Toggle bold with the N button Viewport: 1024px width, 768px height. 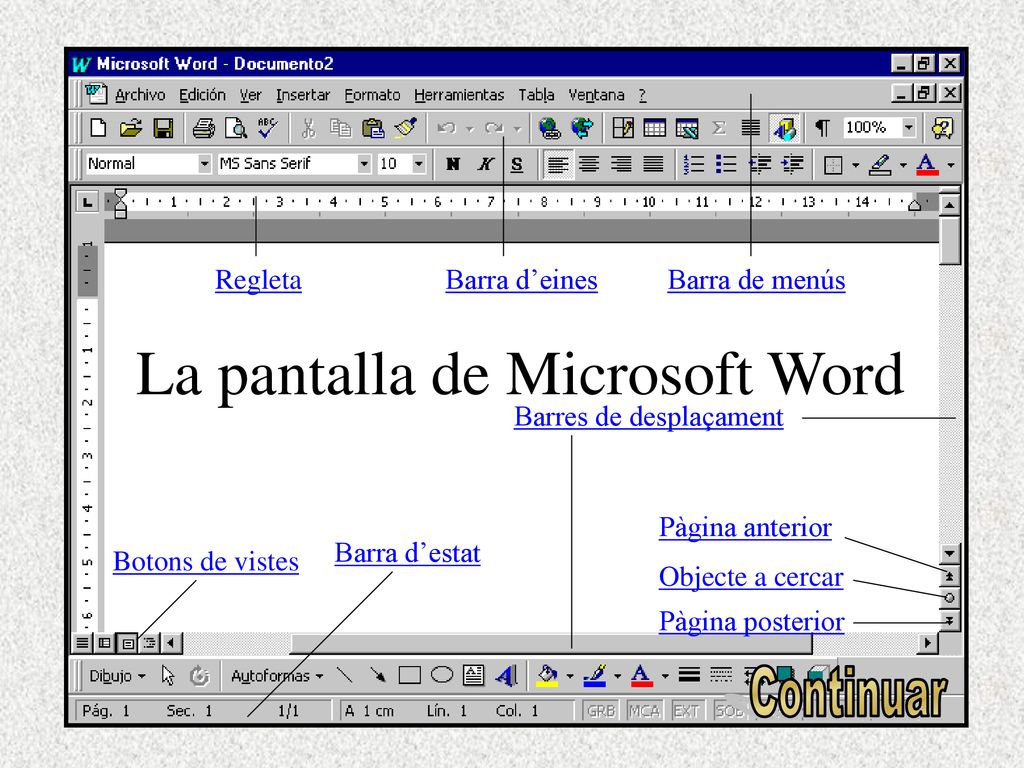[453, 164]
